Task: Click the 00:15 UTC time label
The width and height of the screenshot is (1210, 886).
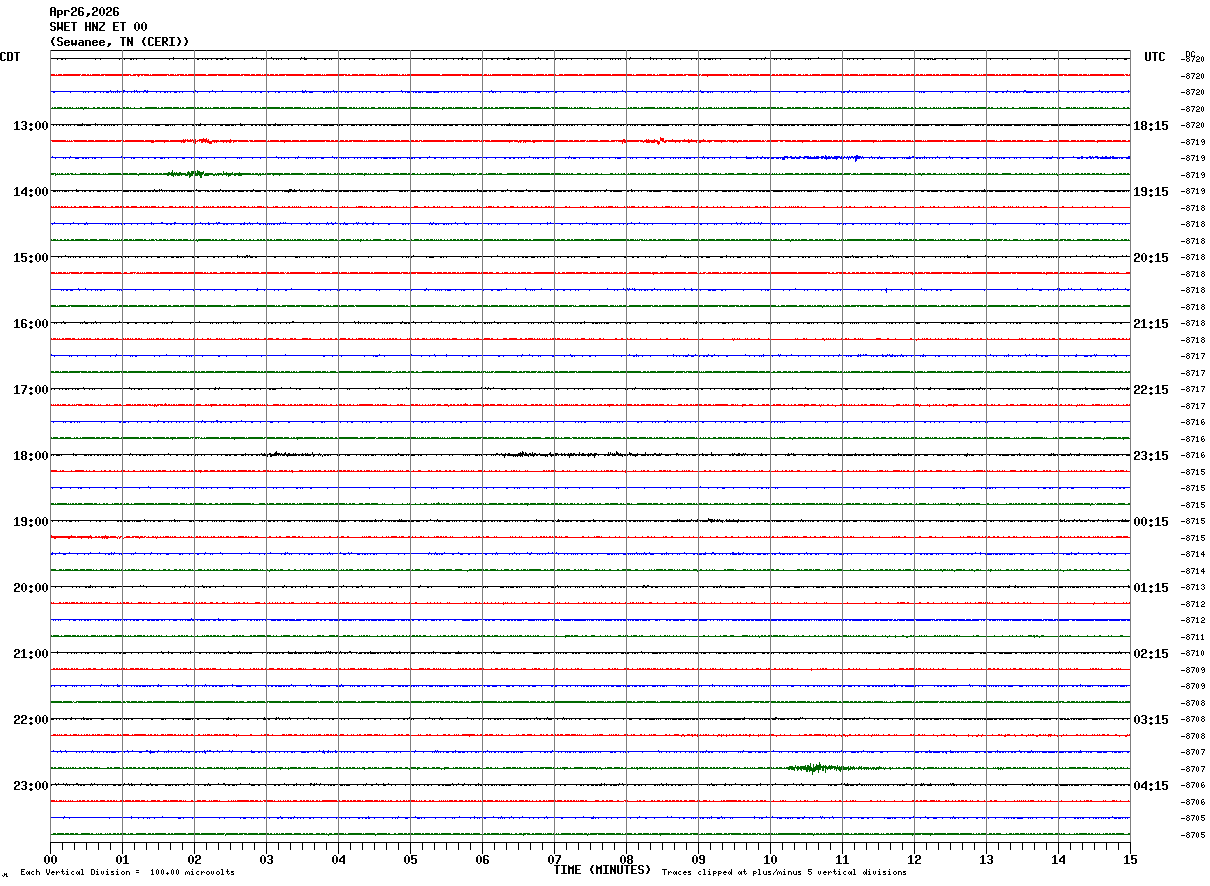Action: coord(1150,522)
